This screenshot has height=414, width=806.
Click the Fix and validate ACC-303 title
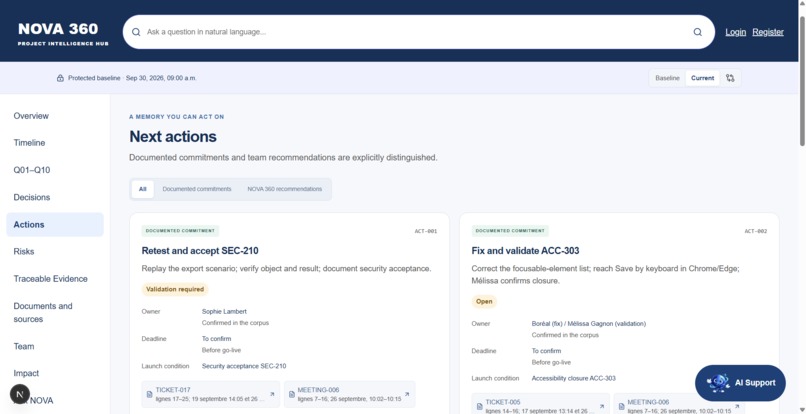(x=525, y=251)
